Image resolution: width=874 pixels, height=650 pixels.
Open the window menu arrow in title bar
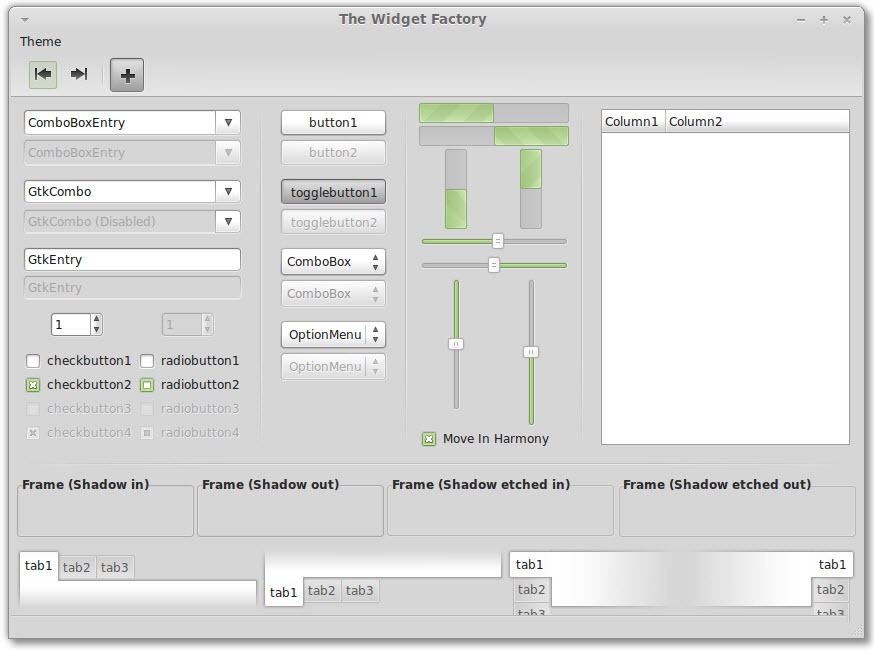pyautogui.click(x=25, y=20)
